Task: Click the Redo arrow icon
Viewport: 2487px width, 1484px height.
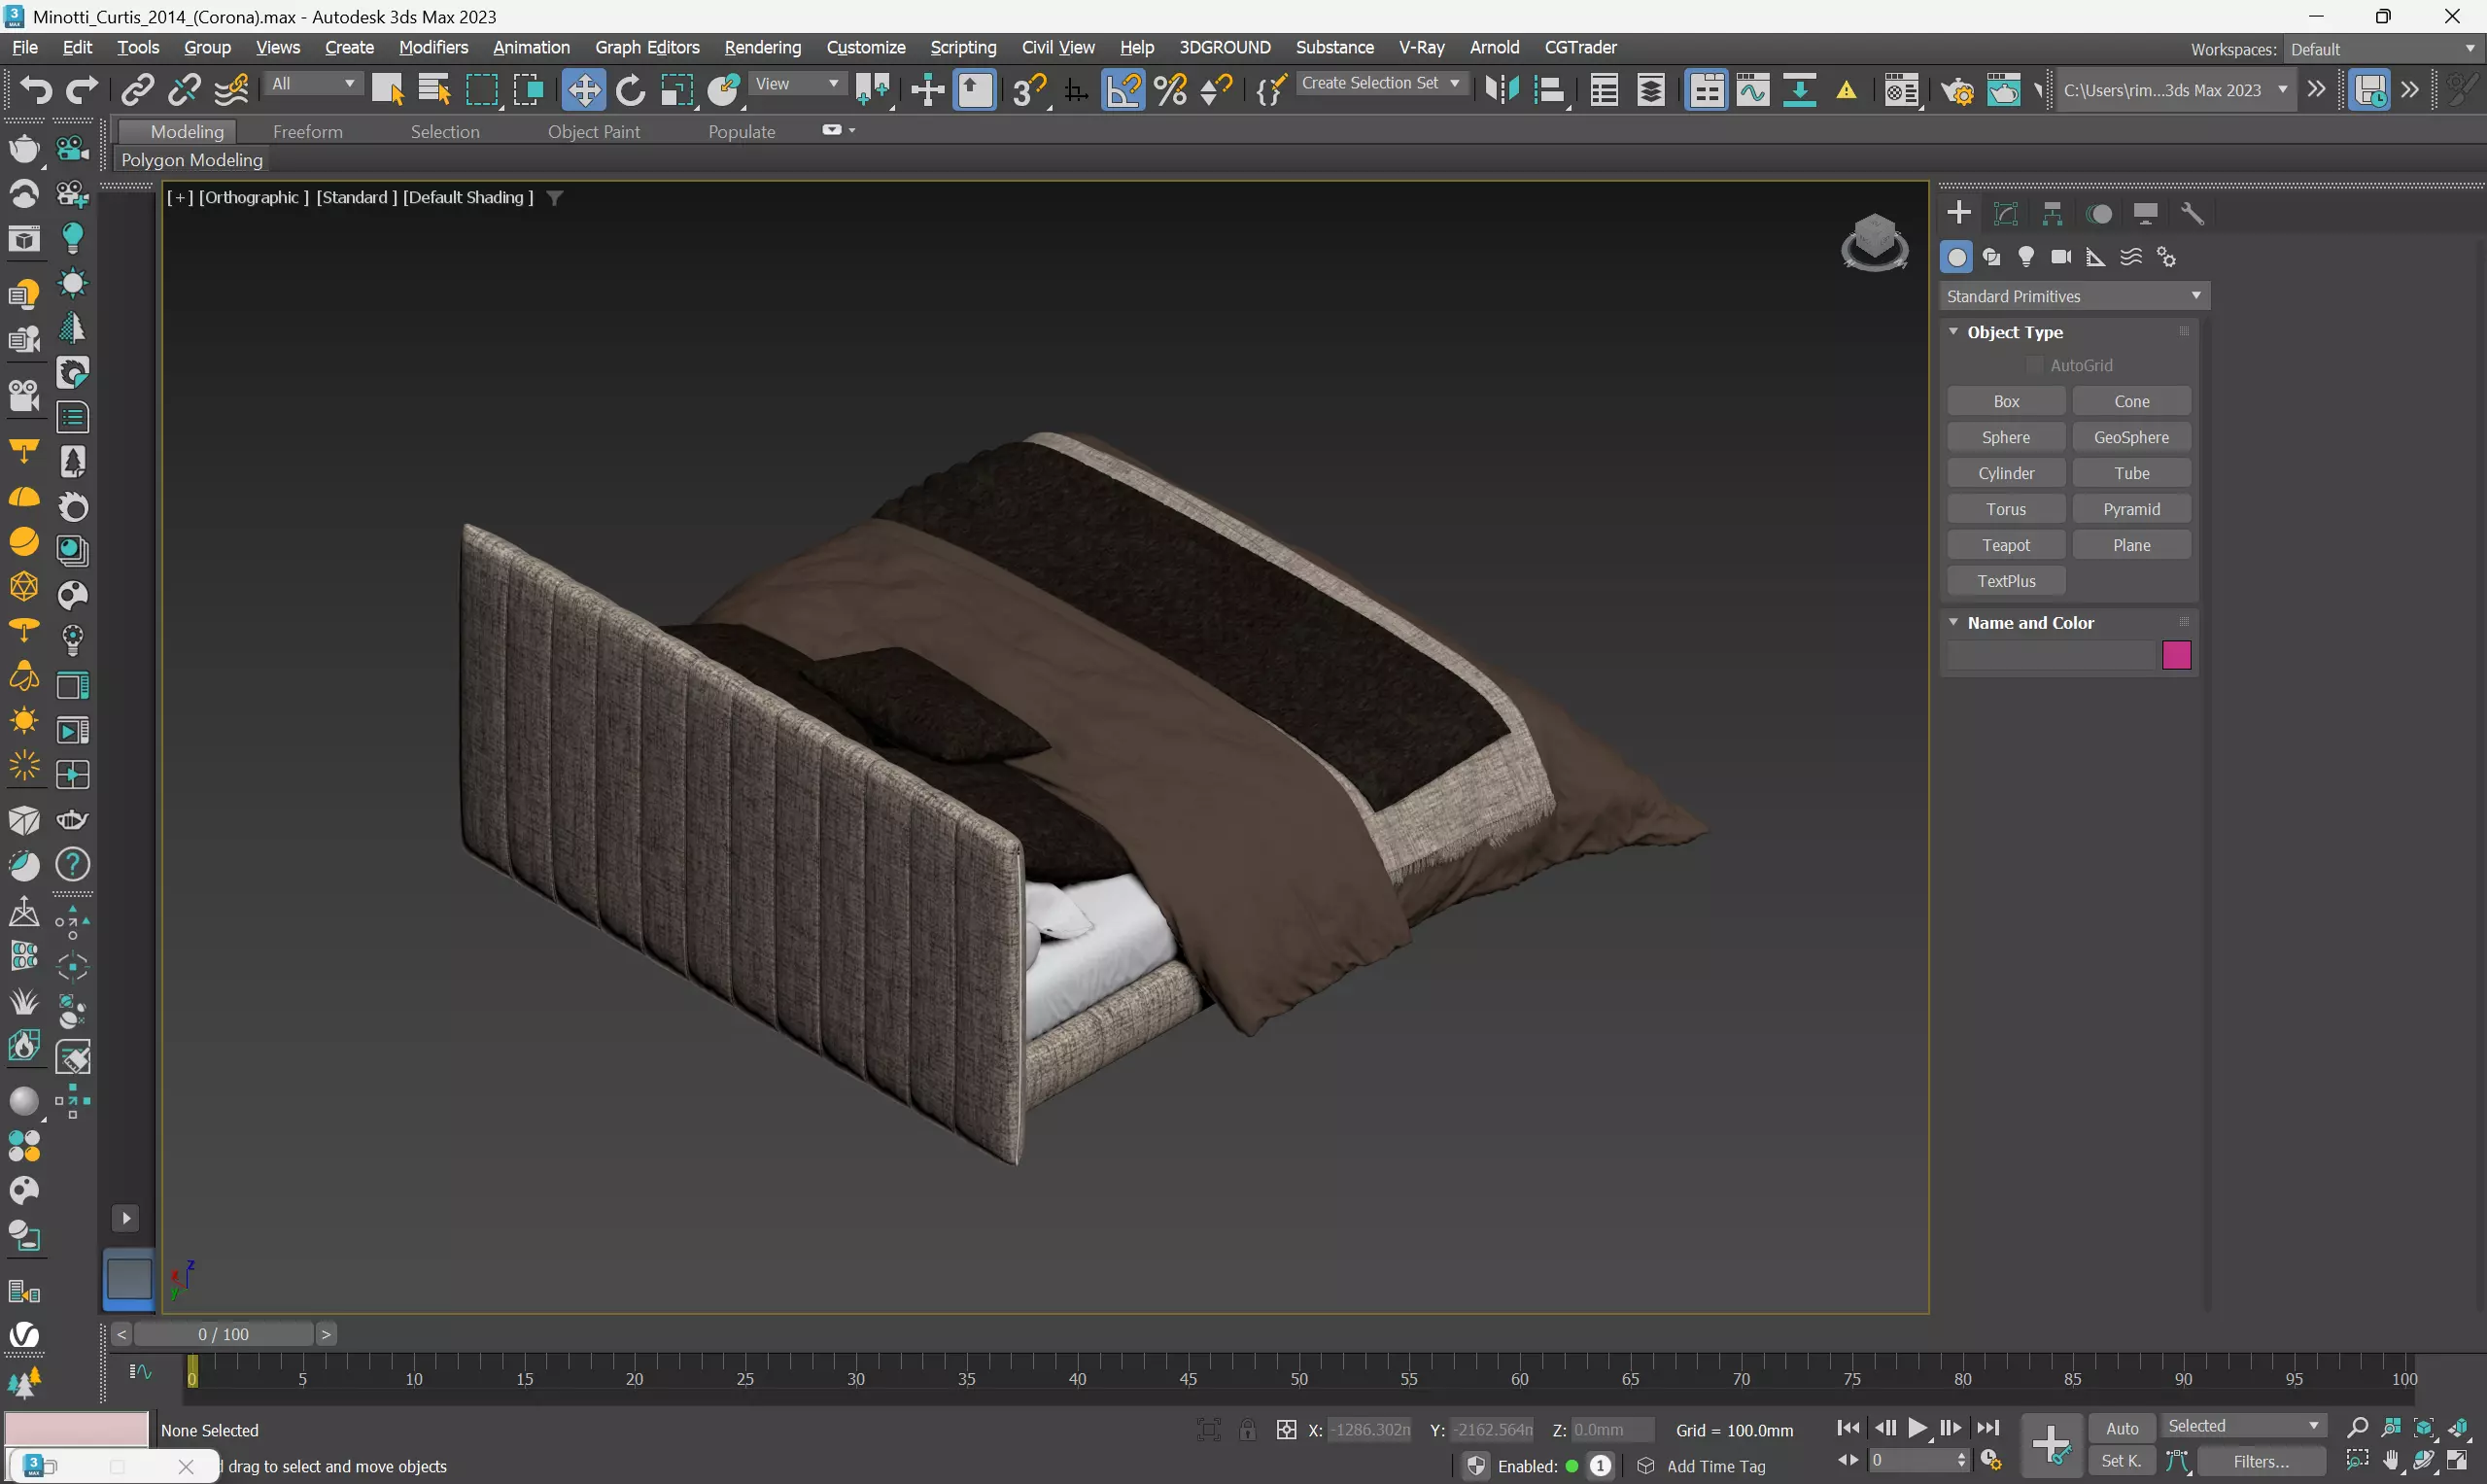Action: click(x=82, y=90)
